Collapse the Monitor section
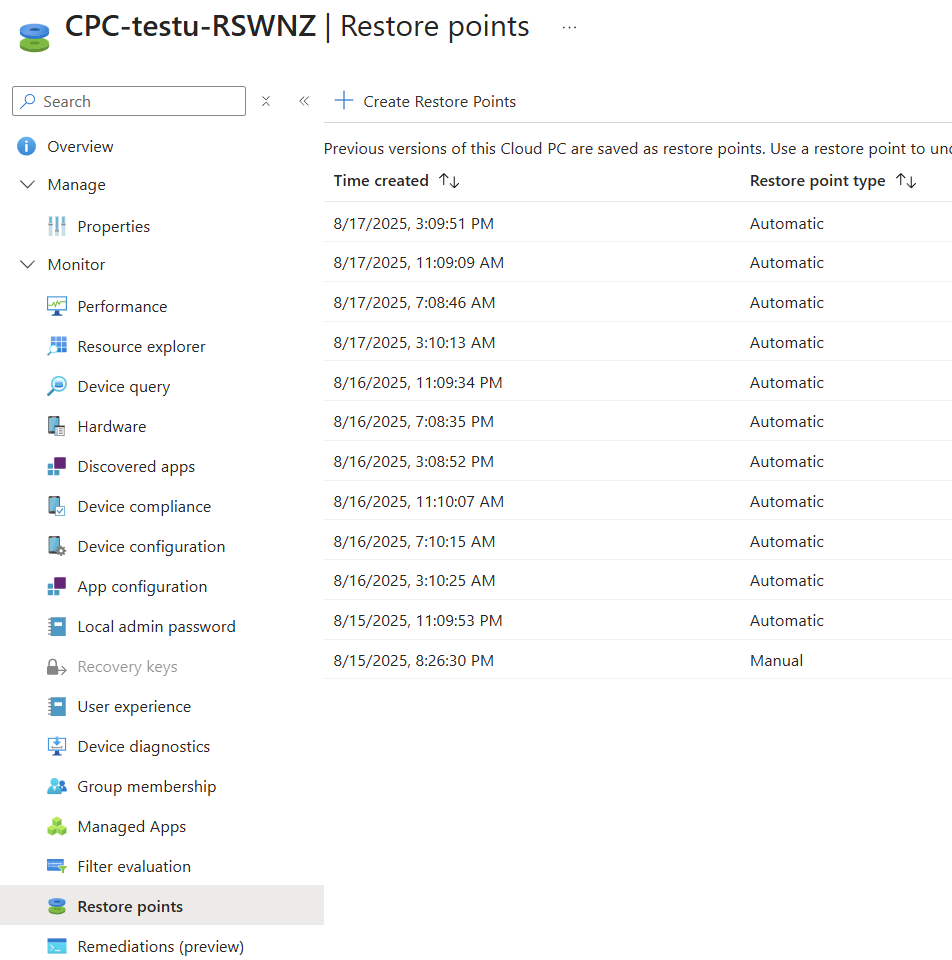 click(x=27, y=265)
